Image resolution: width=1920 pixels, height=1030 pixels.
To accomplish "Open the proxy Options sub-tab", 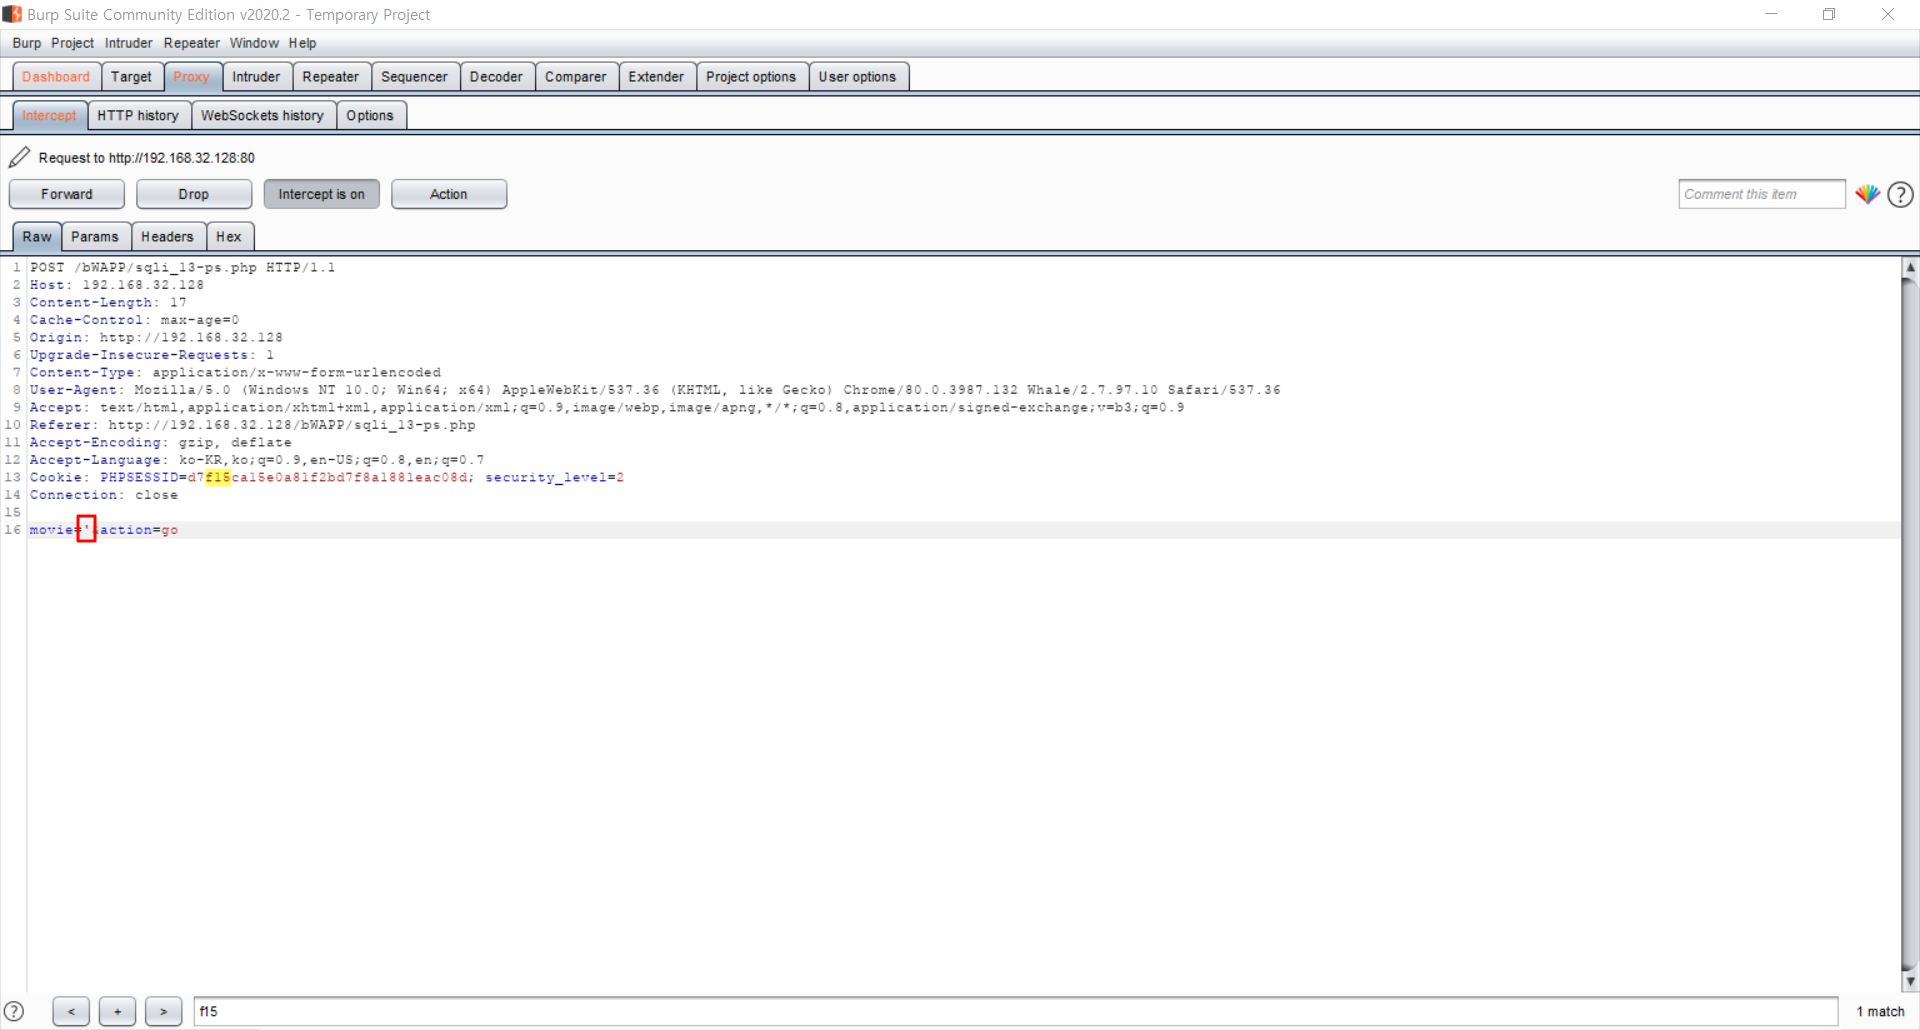I will tap(370, 116).
